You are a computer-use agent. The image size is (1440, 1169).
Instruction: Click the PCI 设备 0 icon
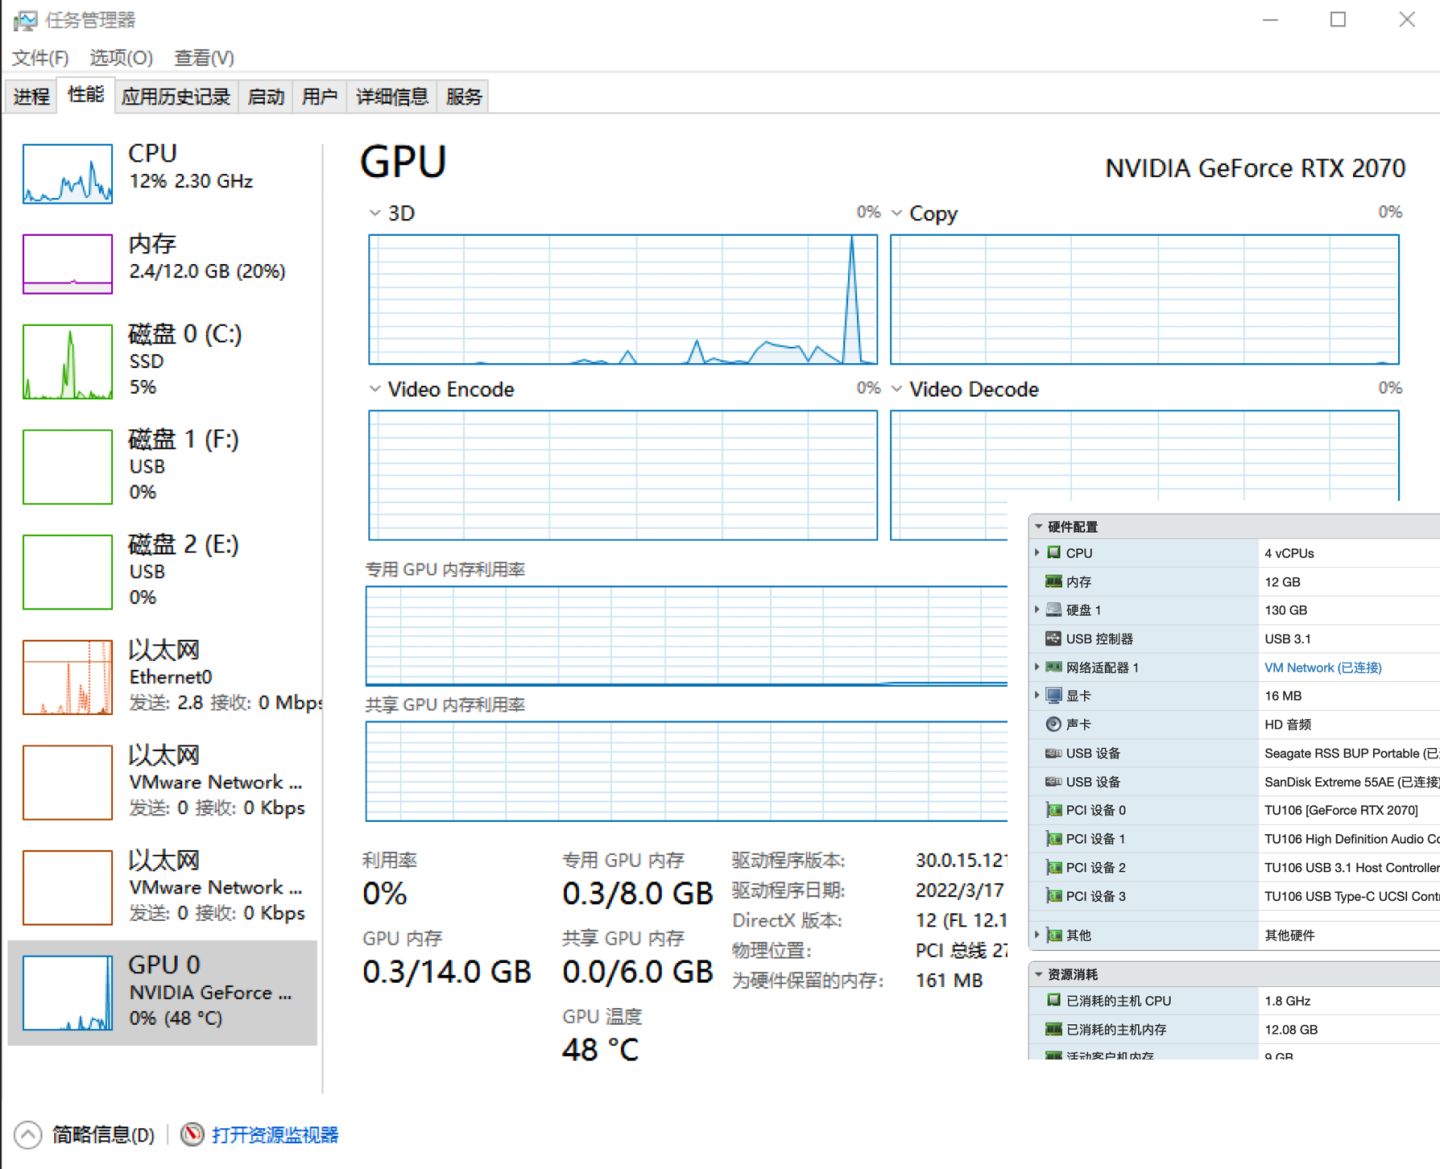coord(1053,810)
